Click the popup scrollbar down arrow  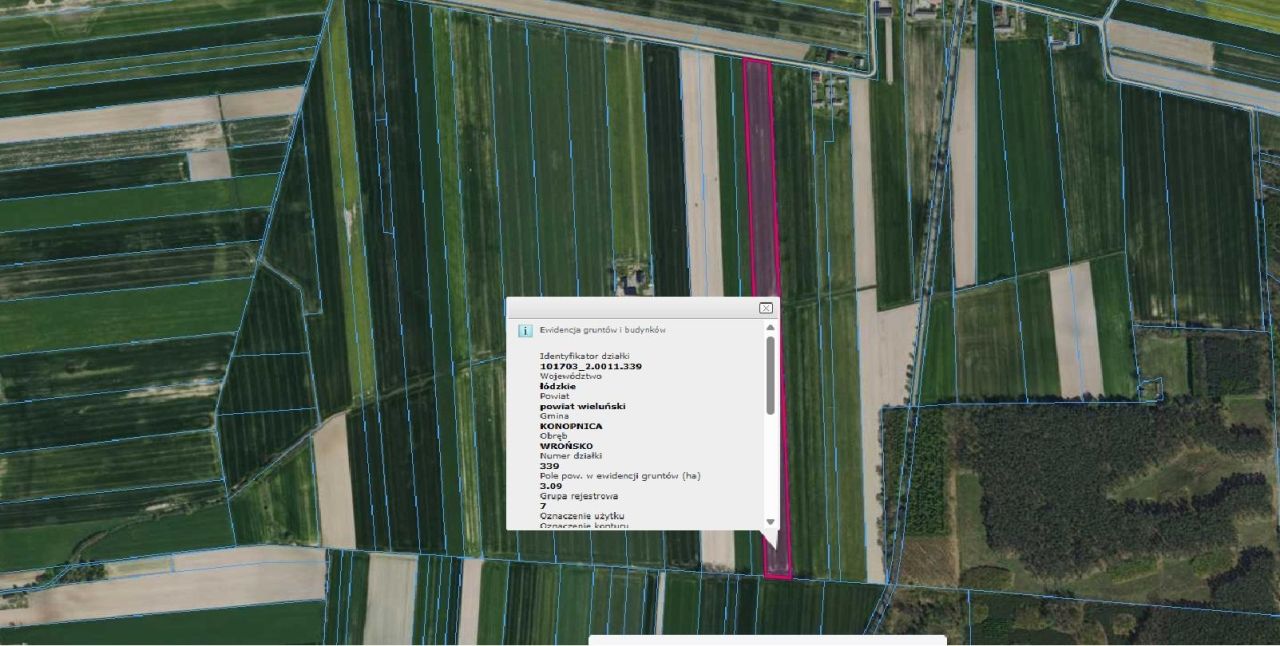(x=770, y=522)
